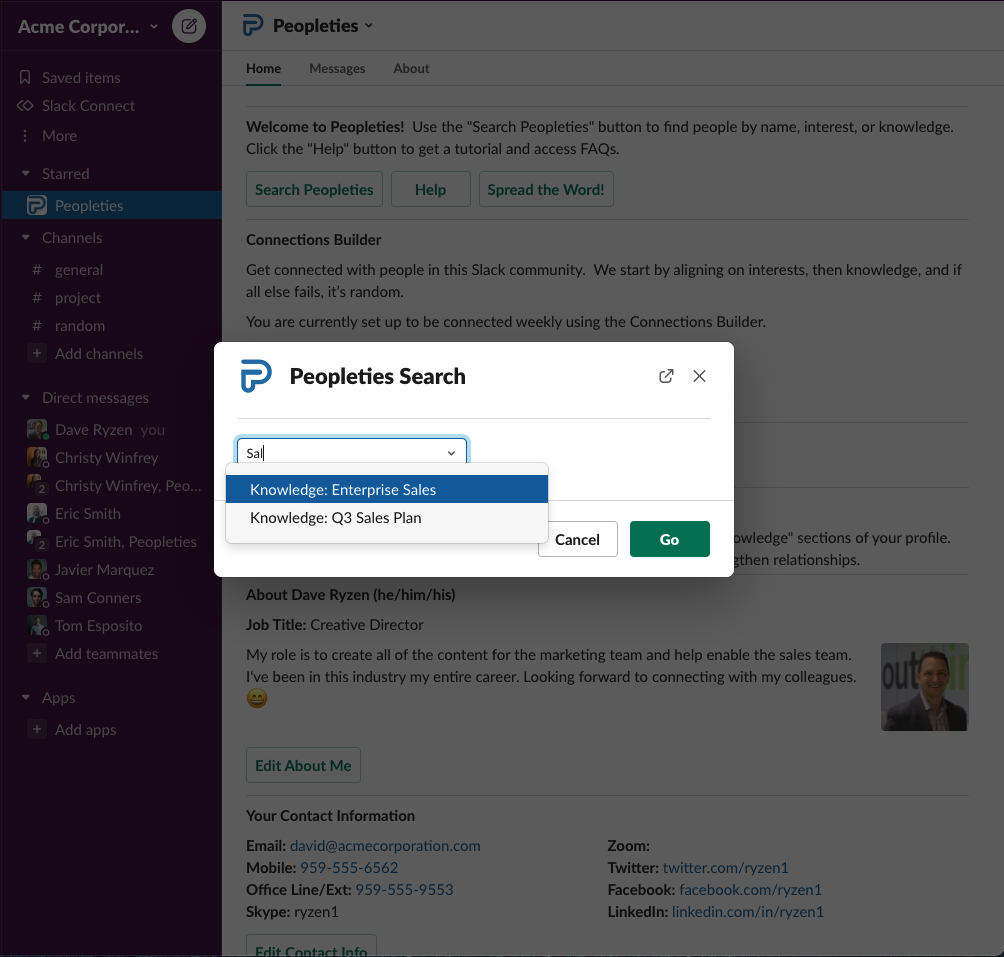Click the Add apps plus icon

click(x=37, y=730)
